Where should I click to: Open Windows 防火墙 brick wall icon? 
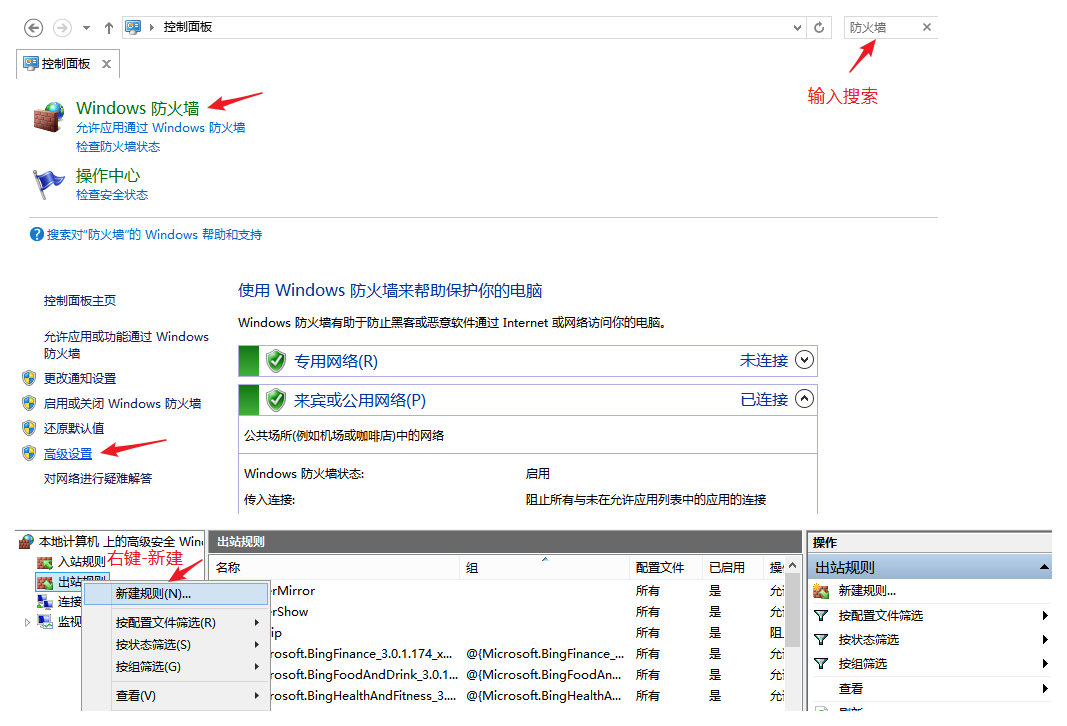tap(49, 117)
